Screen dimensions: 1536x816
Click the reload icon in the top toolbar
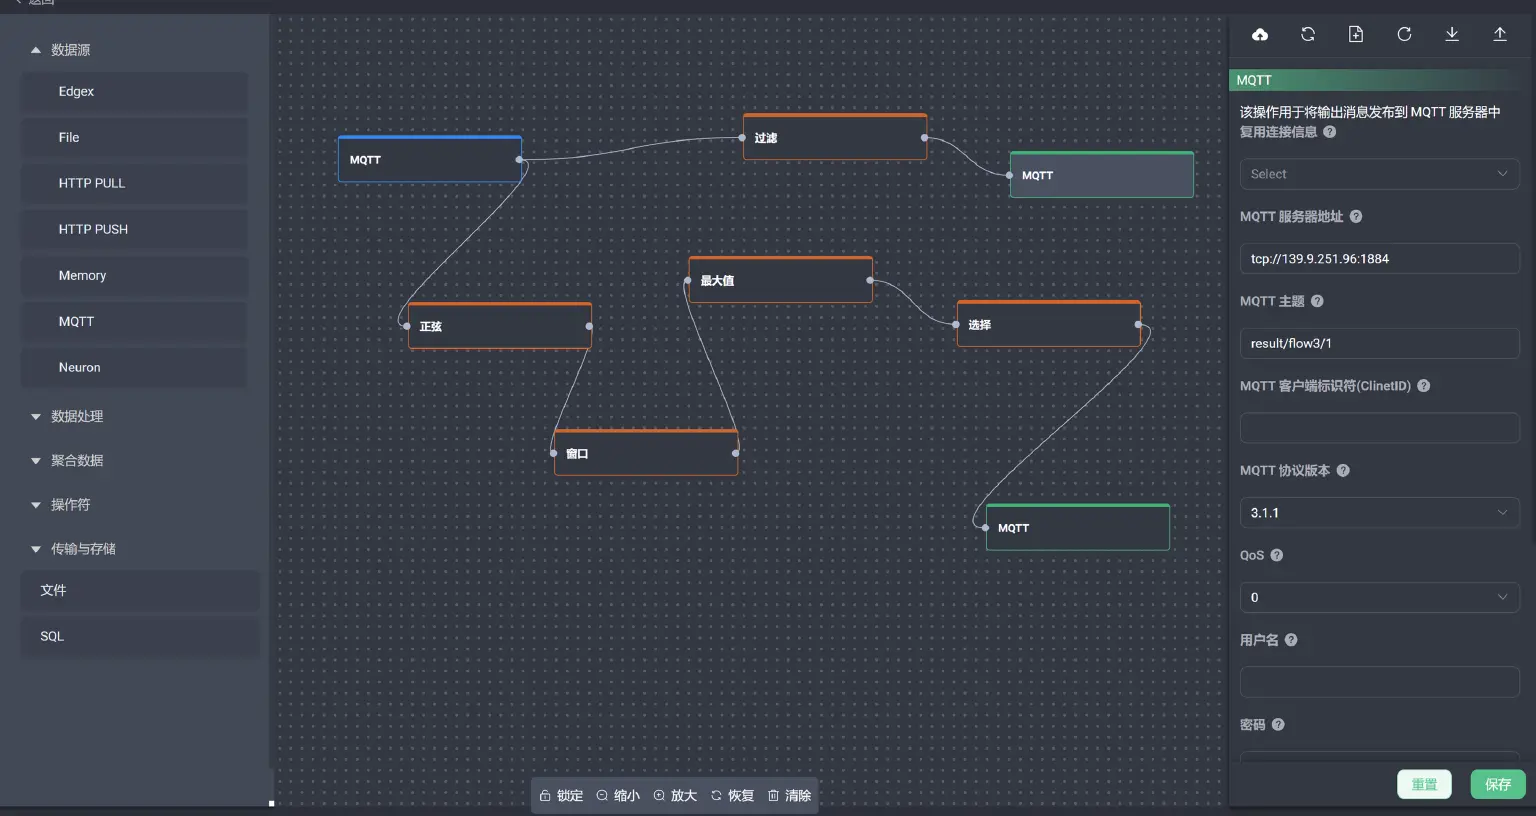tap(1404, 34)
